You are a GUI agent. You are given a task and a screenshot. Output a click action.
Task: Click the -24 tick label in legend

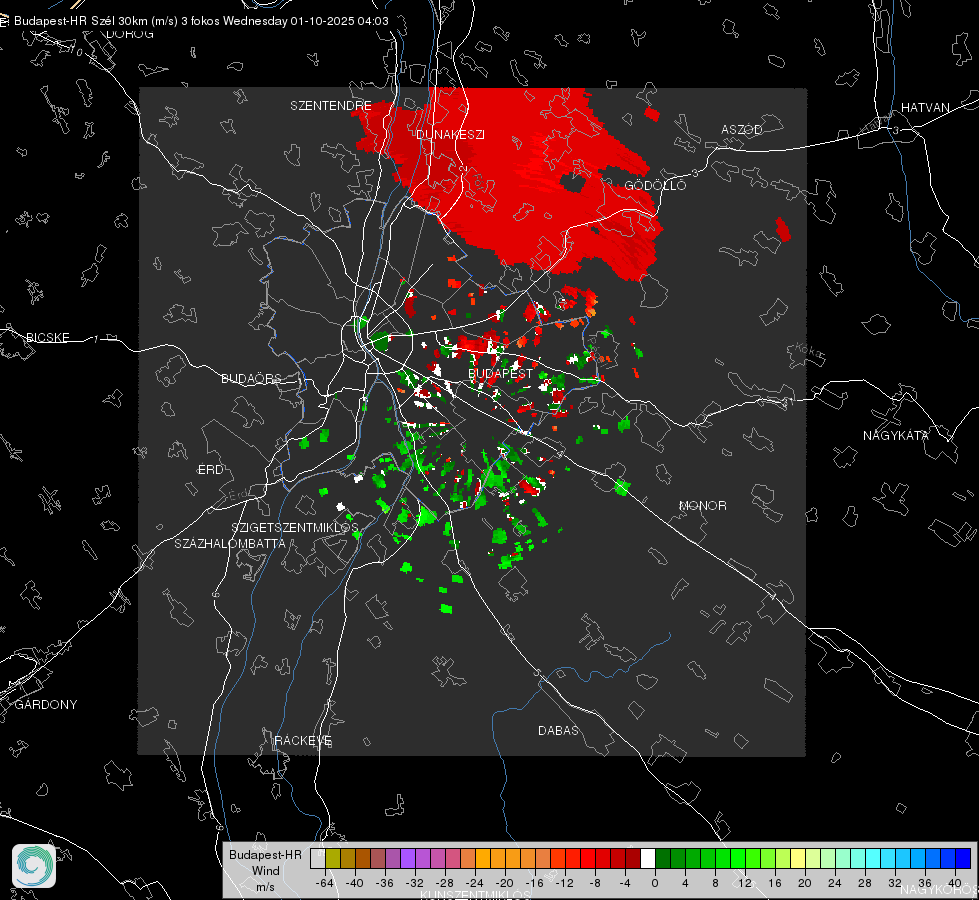pyautogui.click(x=475, y=883)
